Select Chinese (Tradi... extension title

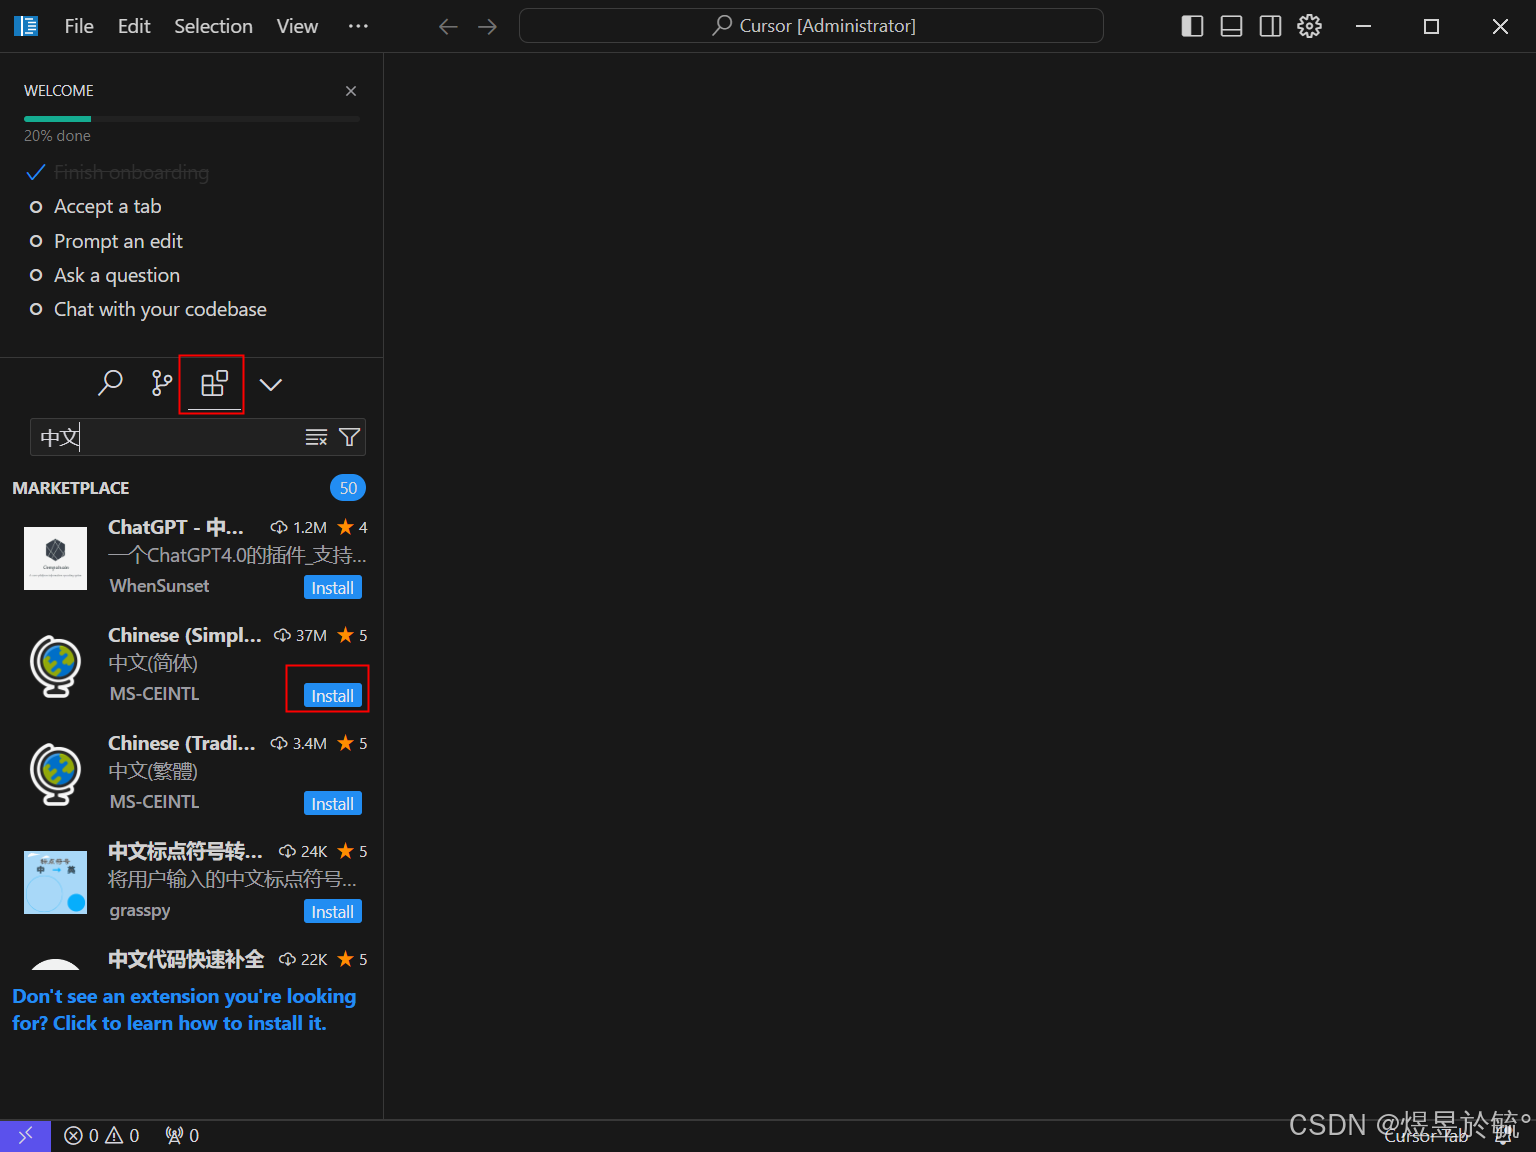[x=182, y=743]
